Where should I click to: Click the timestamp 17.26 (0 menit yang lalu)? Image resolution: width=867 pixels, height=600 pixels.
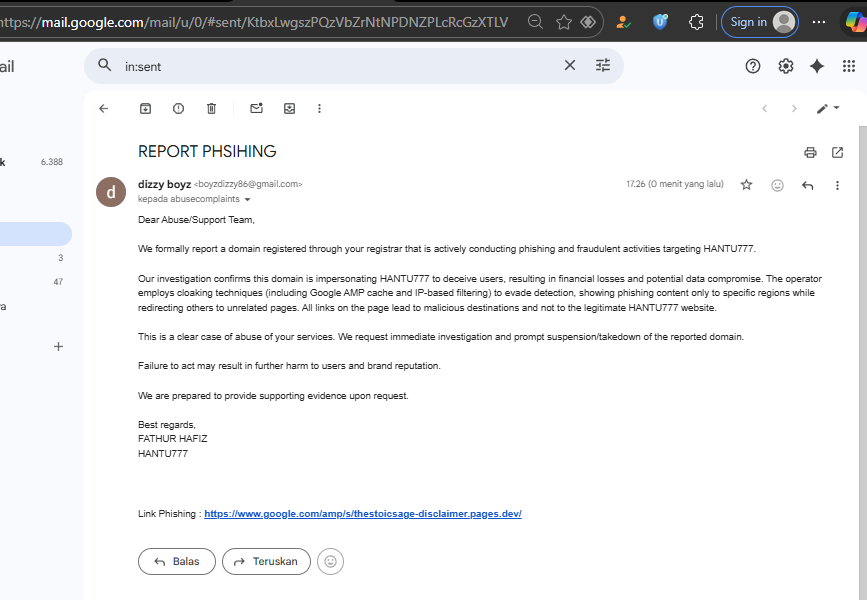pos(675,184)
